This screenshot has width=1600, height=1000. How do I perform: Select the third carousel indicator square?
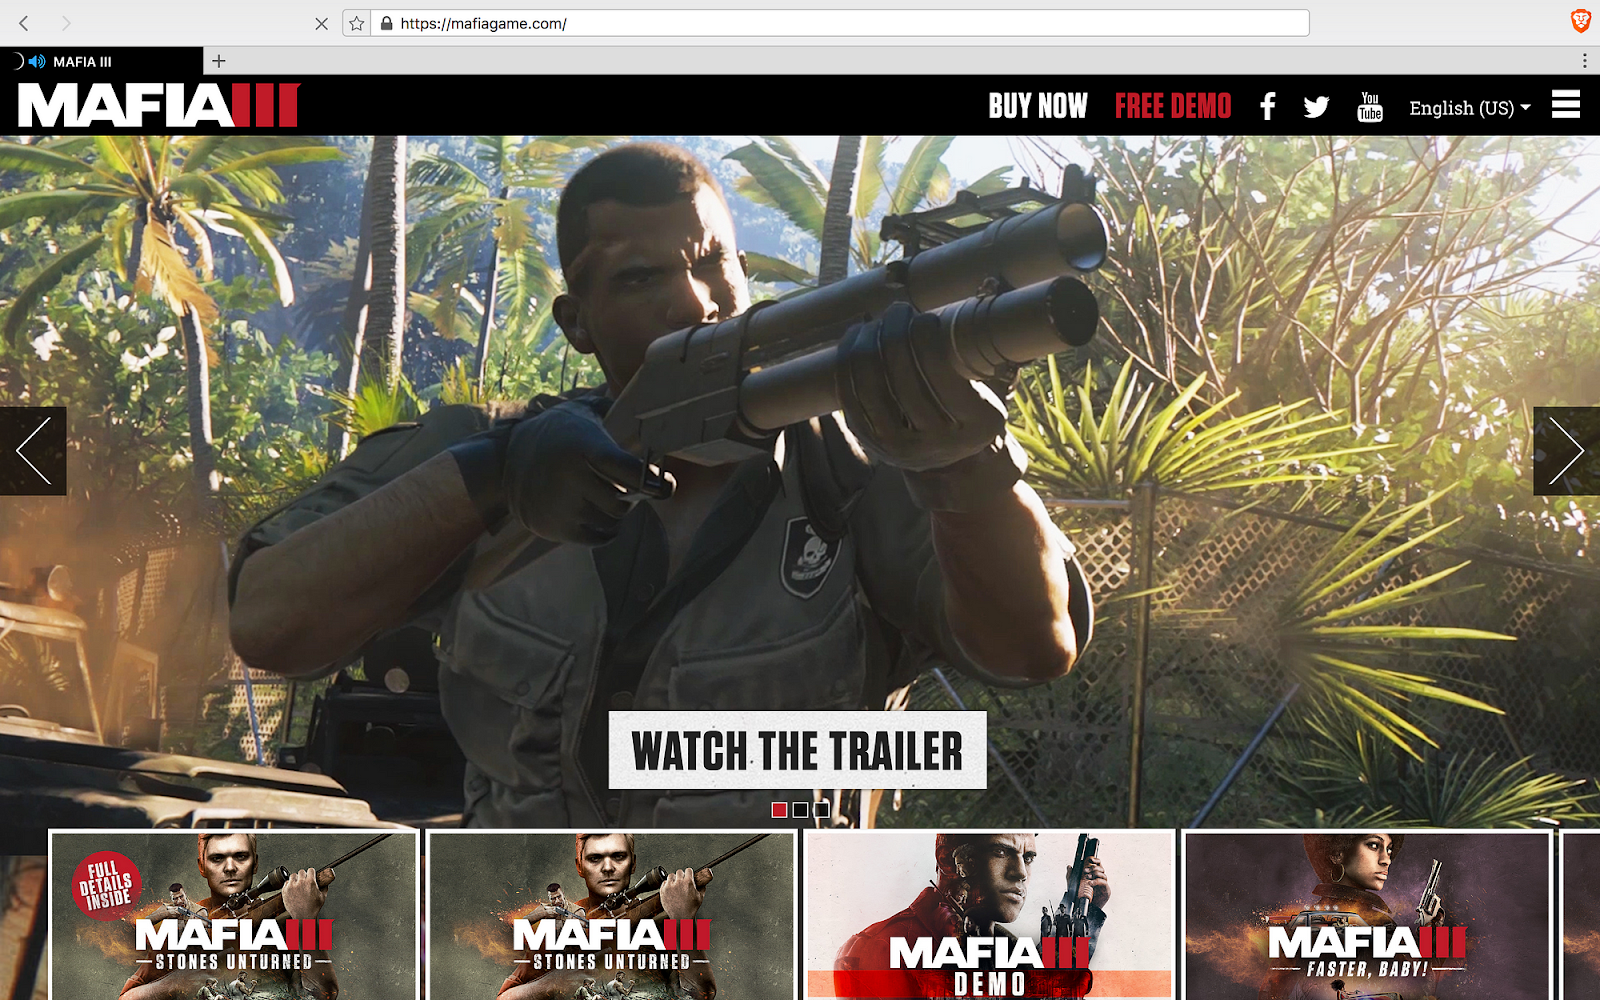click(x=821, y=810)
